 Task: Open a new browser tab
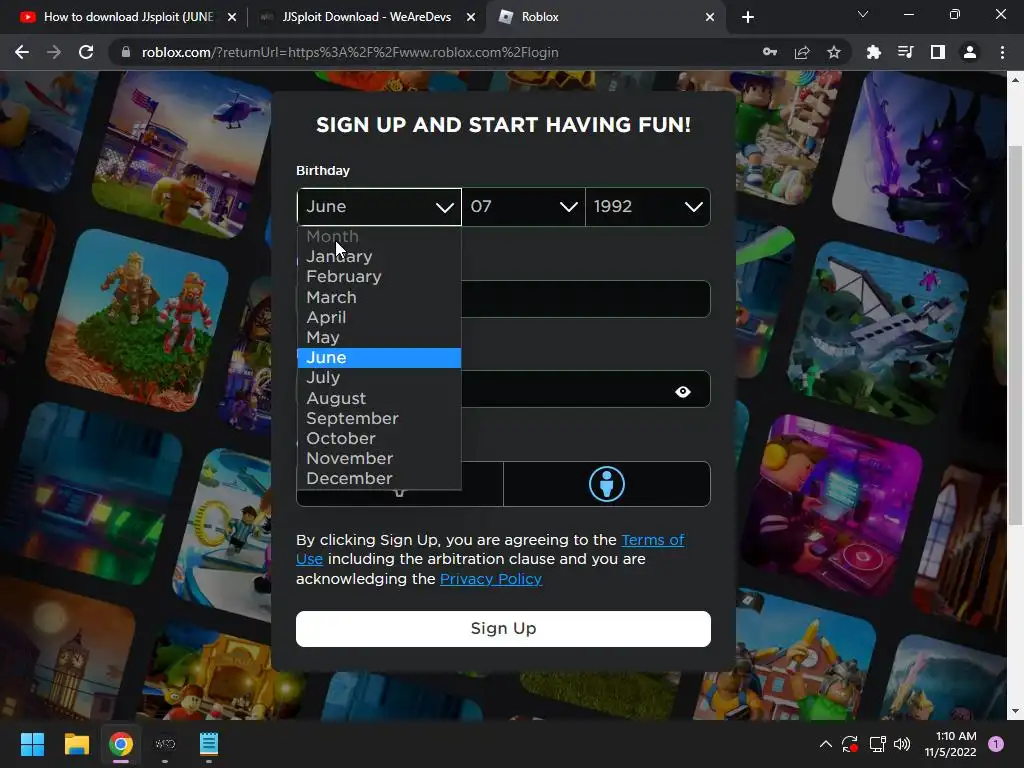(x=748, y=17)
